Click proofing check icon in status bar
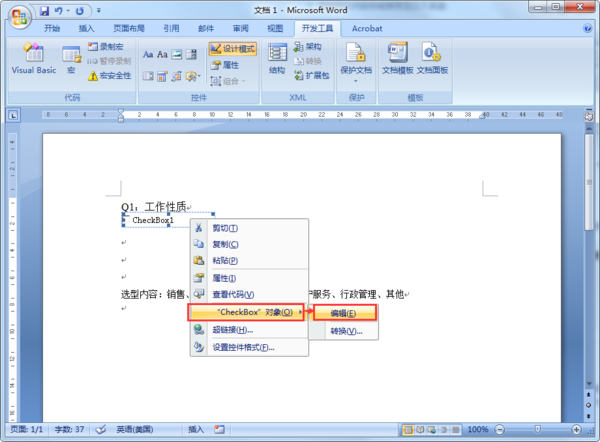This screenshot has height=442, width=600. (x=101, y=429)
